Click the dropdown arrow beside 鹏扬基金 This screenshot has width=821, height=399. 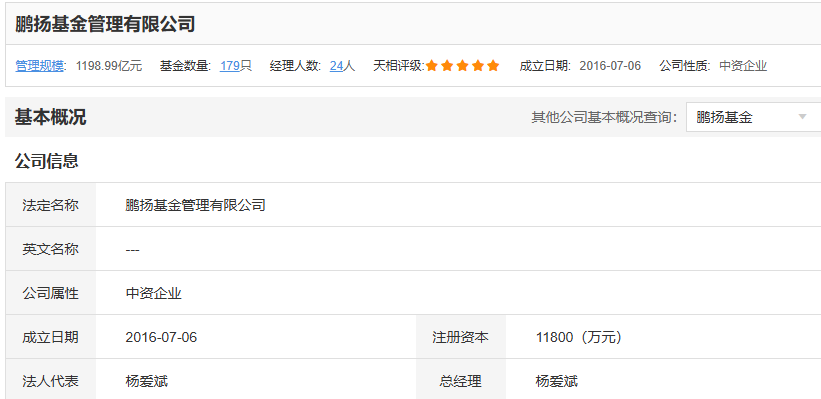[802, 117]
